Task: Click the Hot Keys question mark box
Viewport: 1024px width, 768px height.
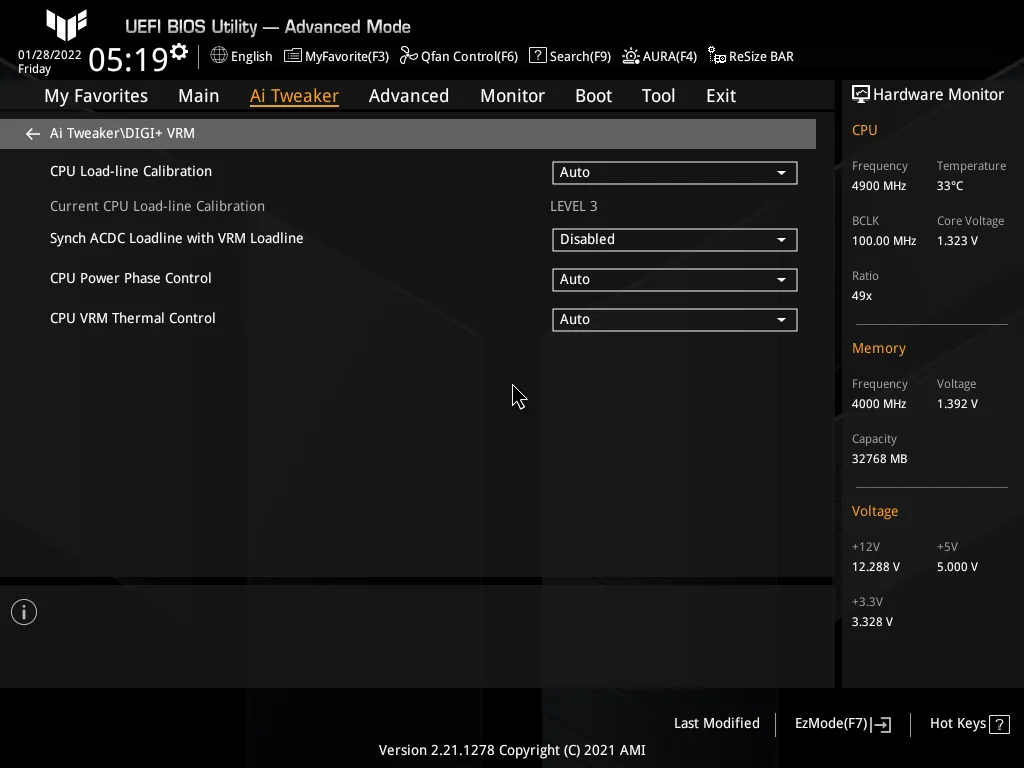Action: click(x=999, y=724)
